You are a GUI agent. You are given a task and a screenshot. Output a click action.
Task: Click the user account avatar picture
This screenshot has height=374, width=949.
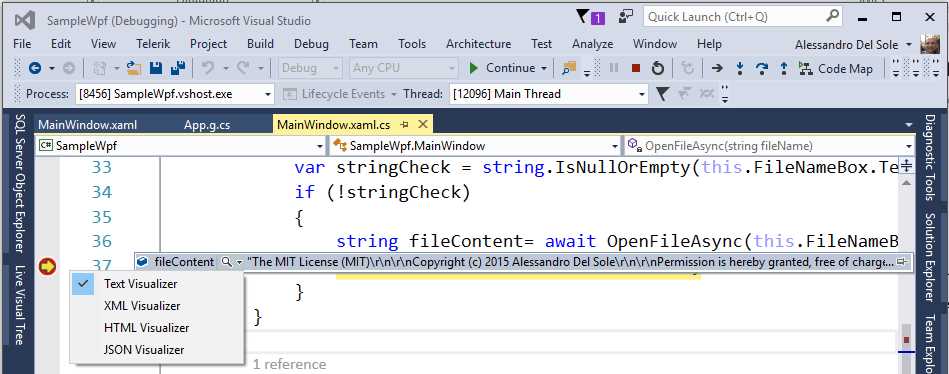tap(930, 44)
